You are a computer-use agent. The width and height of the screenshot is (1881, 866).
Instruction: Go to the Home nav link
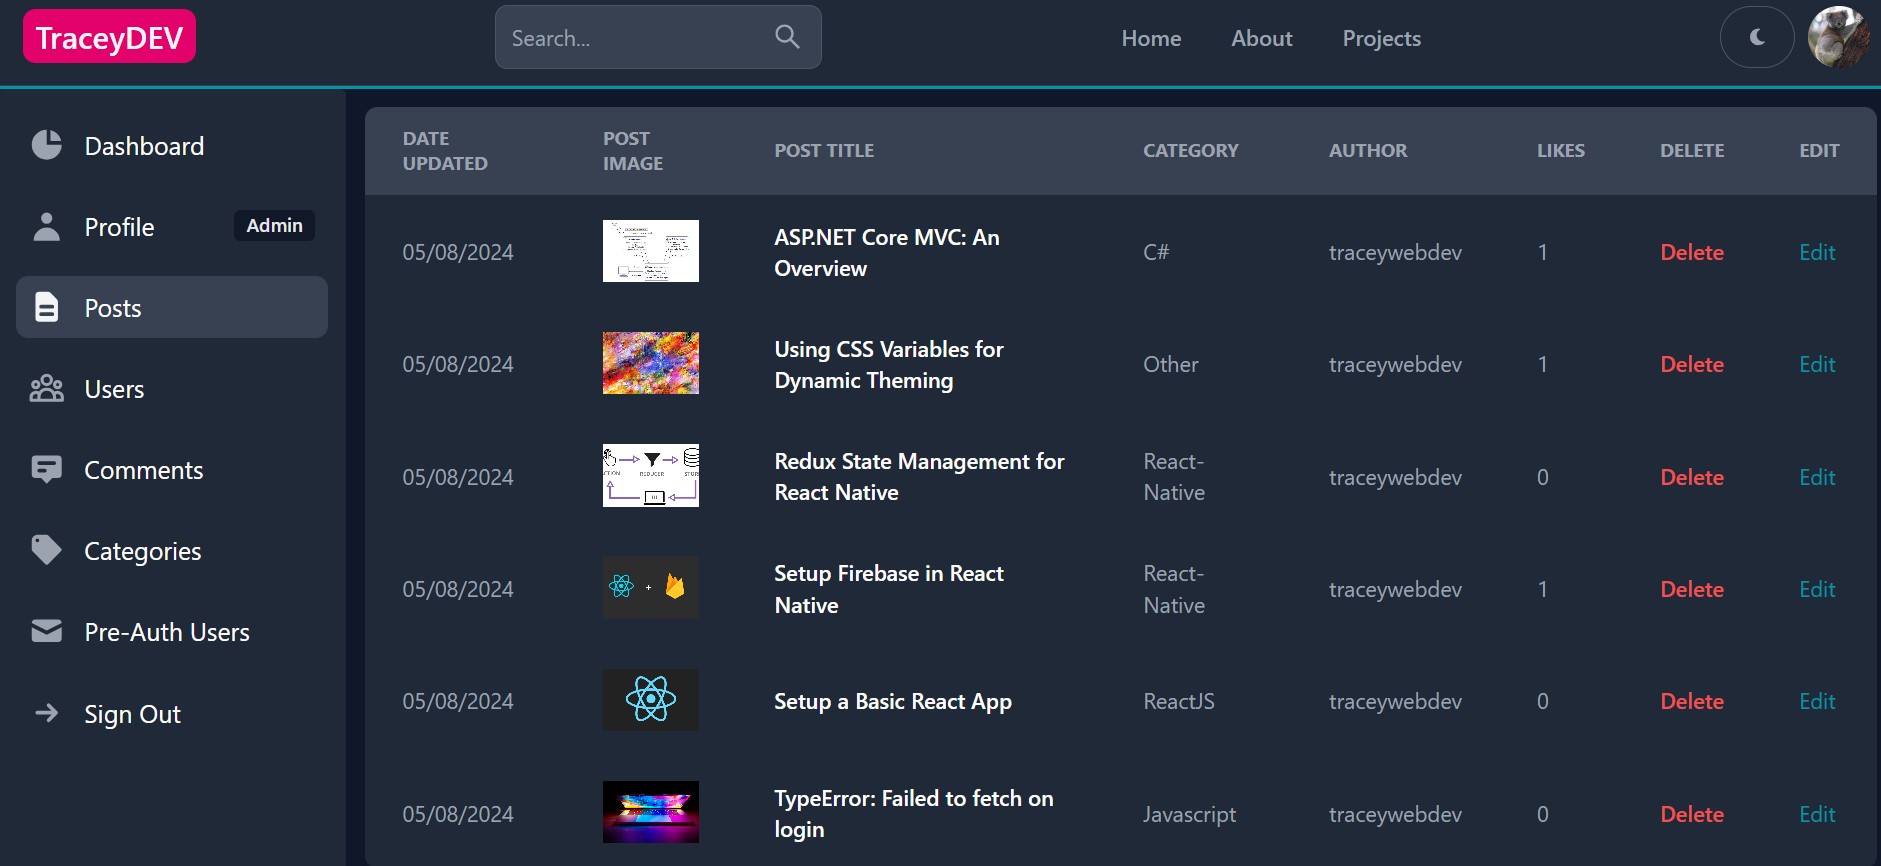tap(1151, 38)
